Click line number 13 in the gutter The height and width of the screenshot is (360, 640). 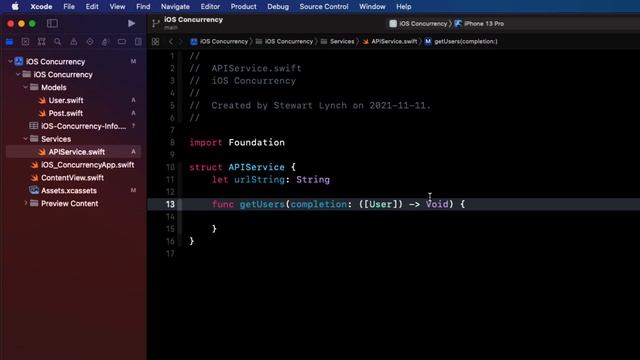(170, 204)
